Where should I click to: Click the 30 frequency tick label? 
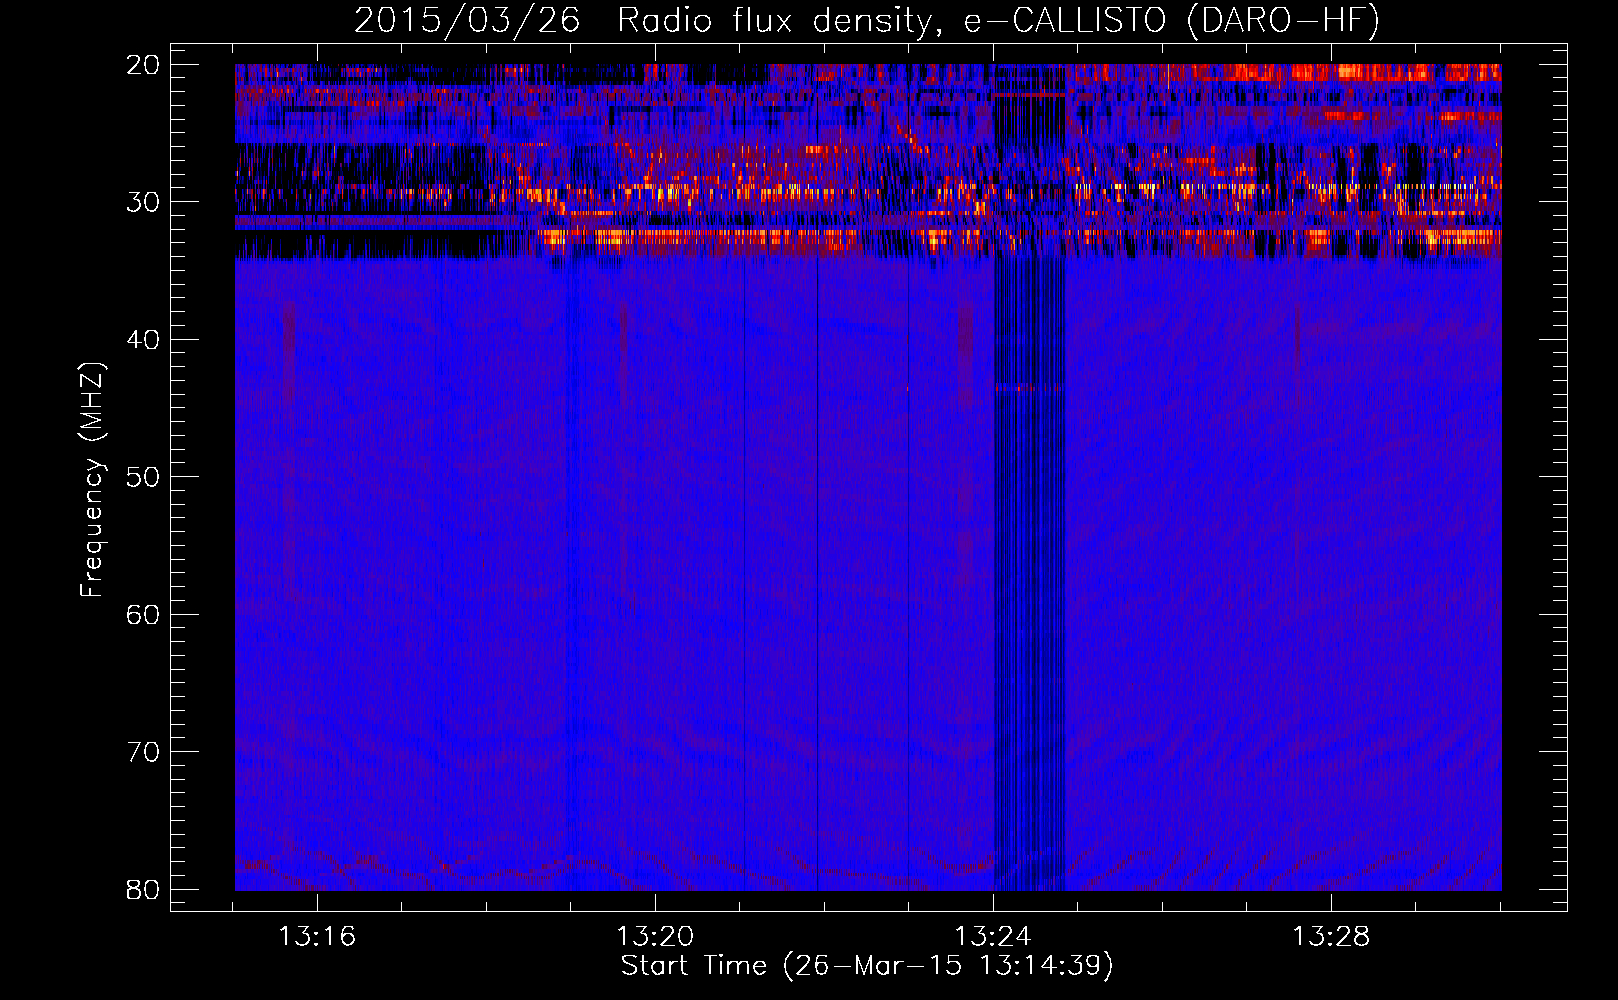[x=143, y=202]
